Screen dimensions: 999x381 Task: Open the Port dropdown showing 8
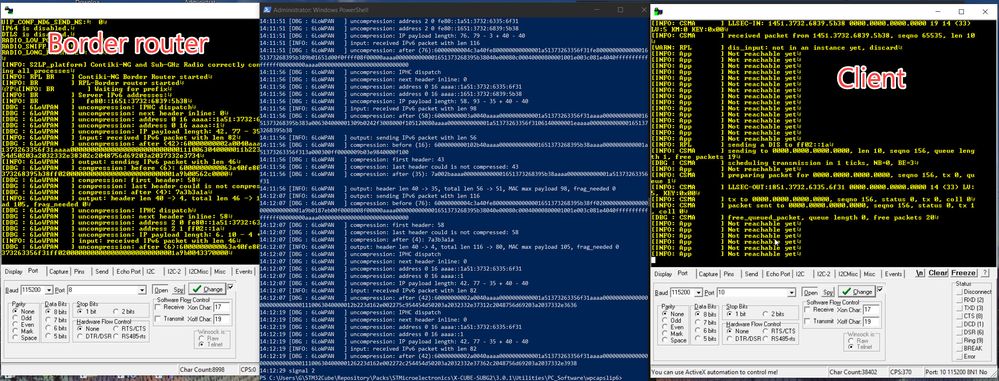click(x=143, y=290)
